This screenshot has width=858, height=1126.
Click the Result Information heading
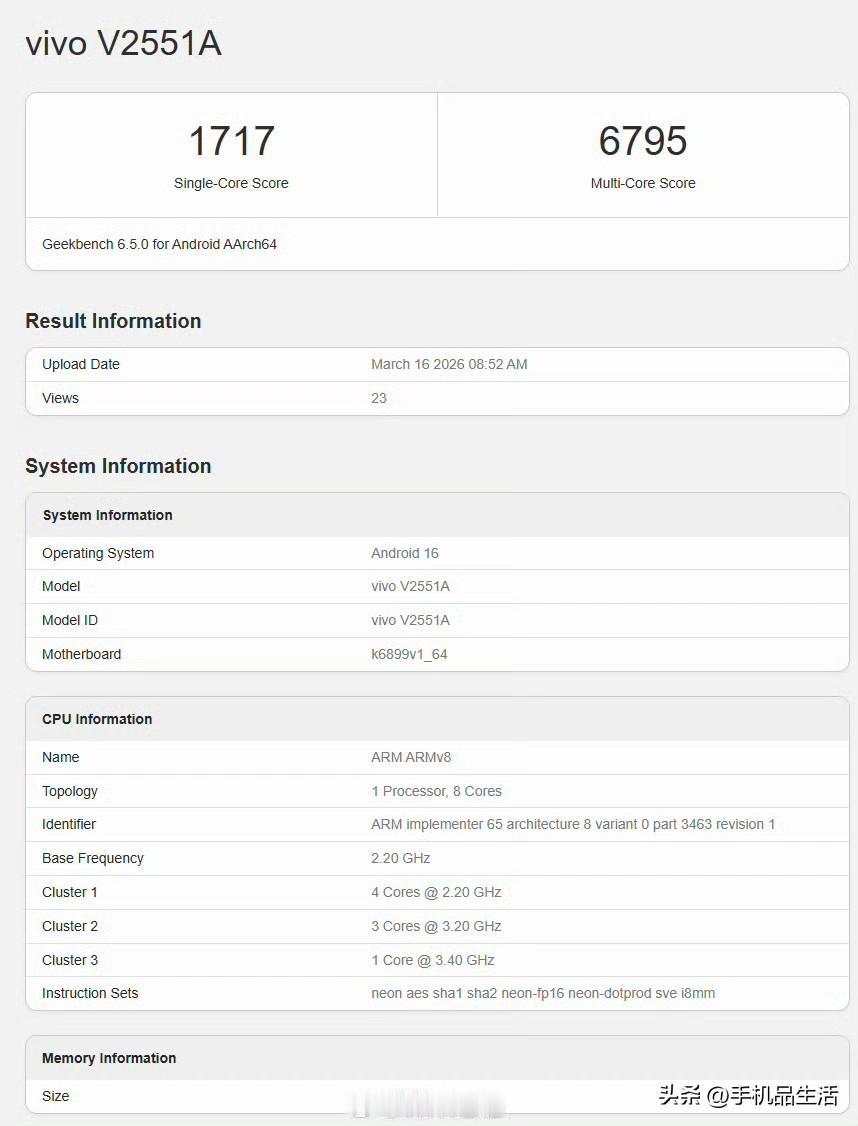click(113, 321)
